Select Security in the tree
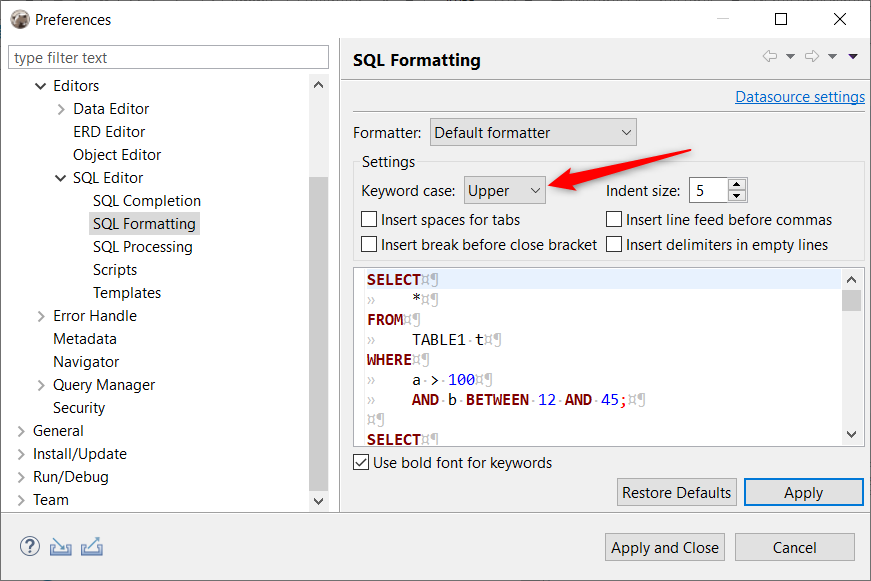Screen dimensions: 871x581 click(79, 408)
